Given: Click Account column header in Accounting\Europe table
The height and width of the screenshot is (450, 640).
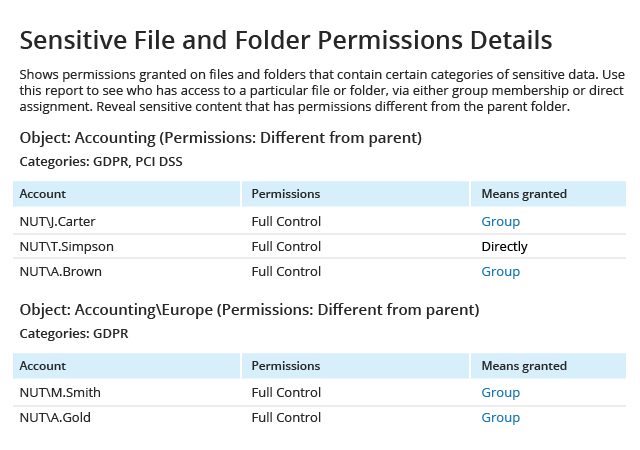Looking at the screenshot, I should click(x=127, y=366).
